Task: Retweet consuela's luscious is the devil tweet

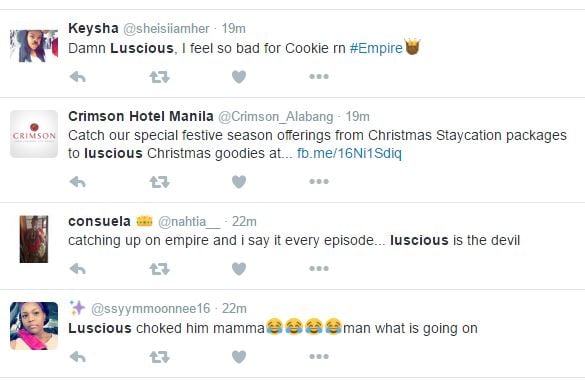Action: click(159, 269)
